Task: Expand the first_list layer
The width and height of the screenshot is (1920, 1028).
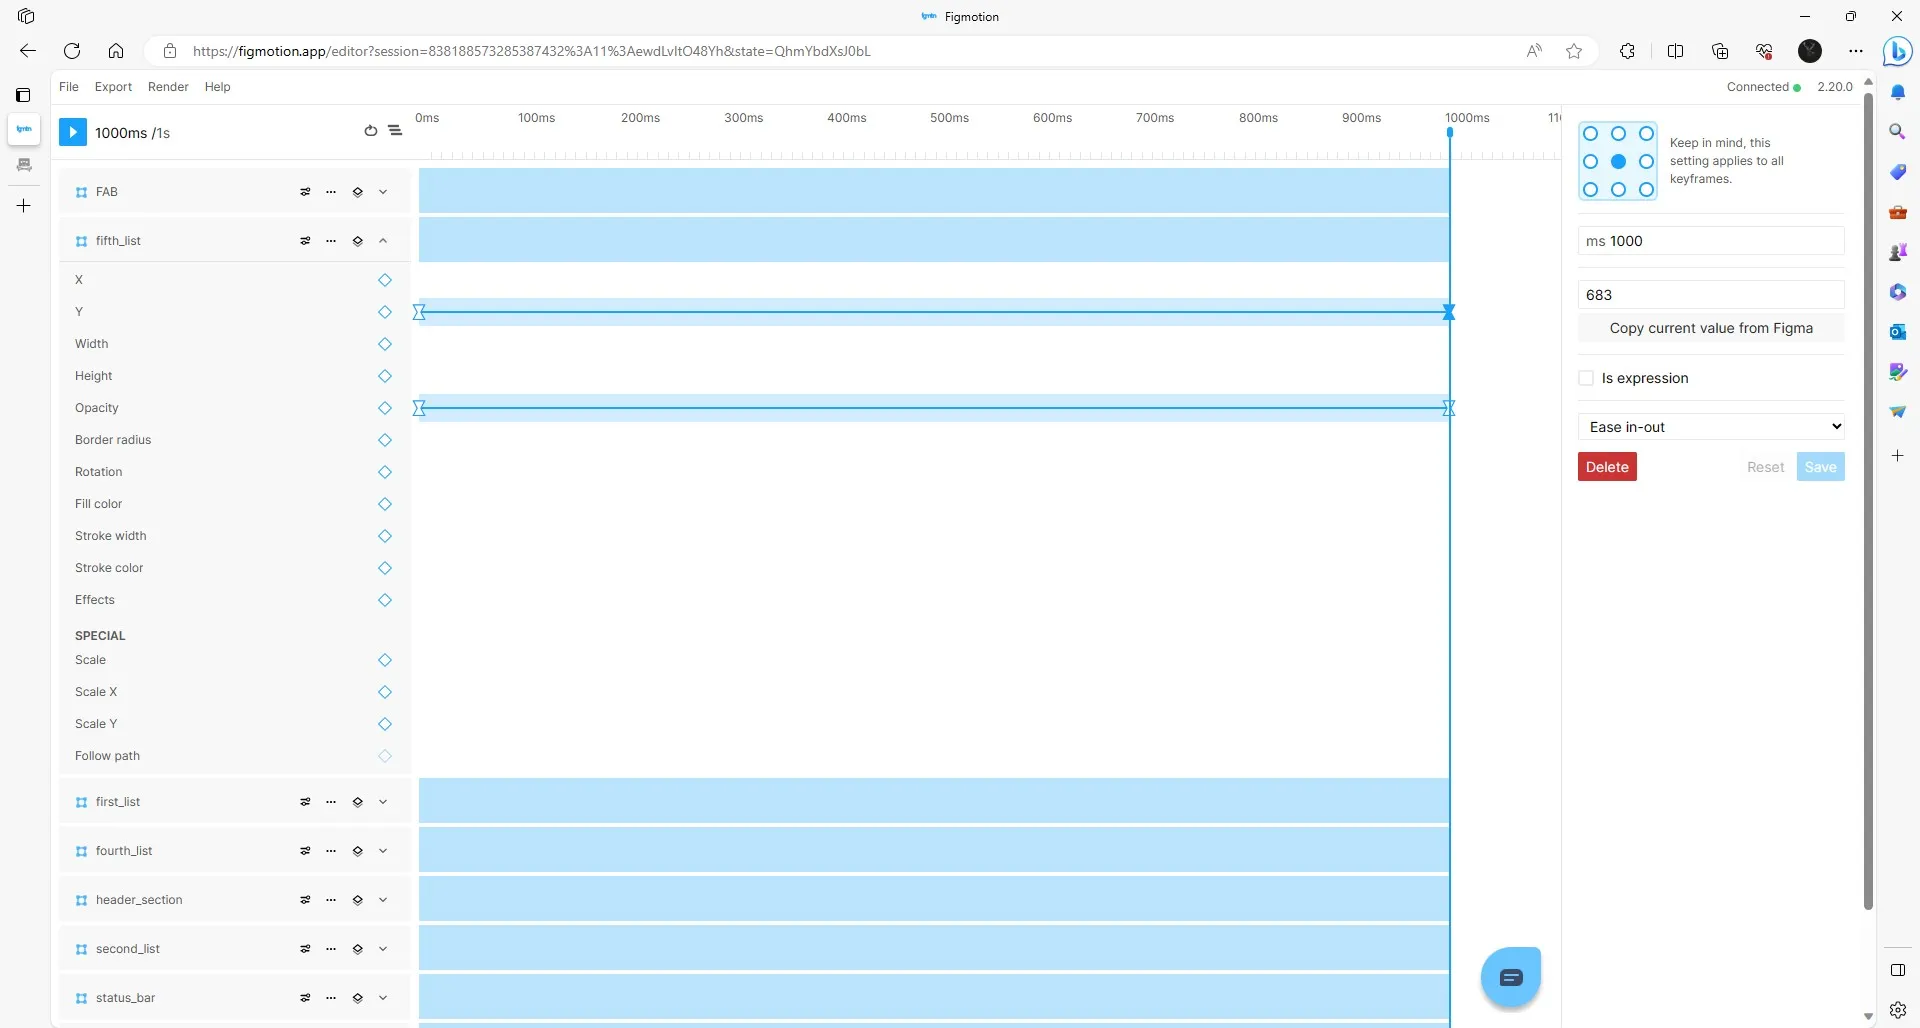Action: [383, 802]
